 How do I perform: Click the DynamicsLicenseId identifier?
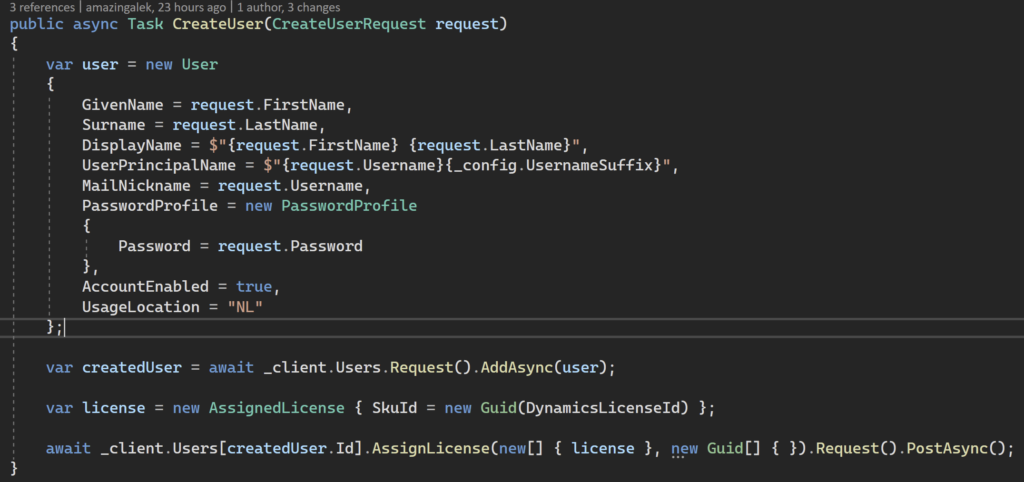click(x=601, y=408)
